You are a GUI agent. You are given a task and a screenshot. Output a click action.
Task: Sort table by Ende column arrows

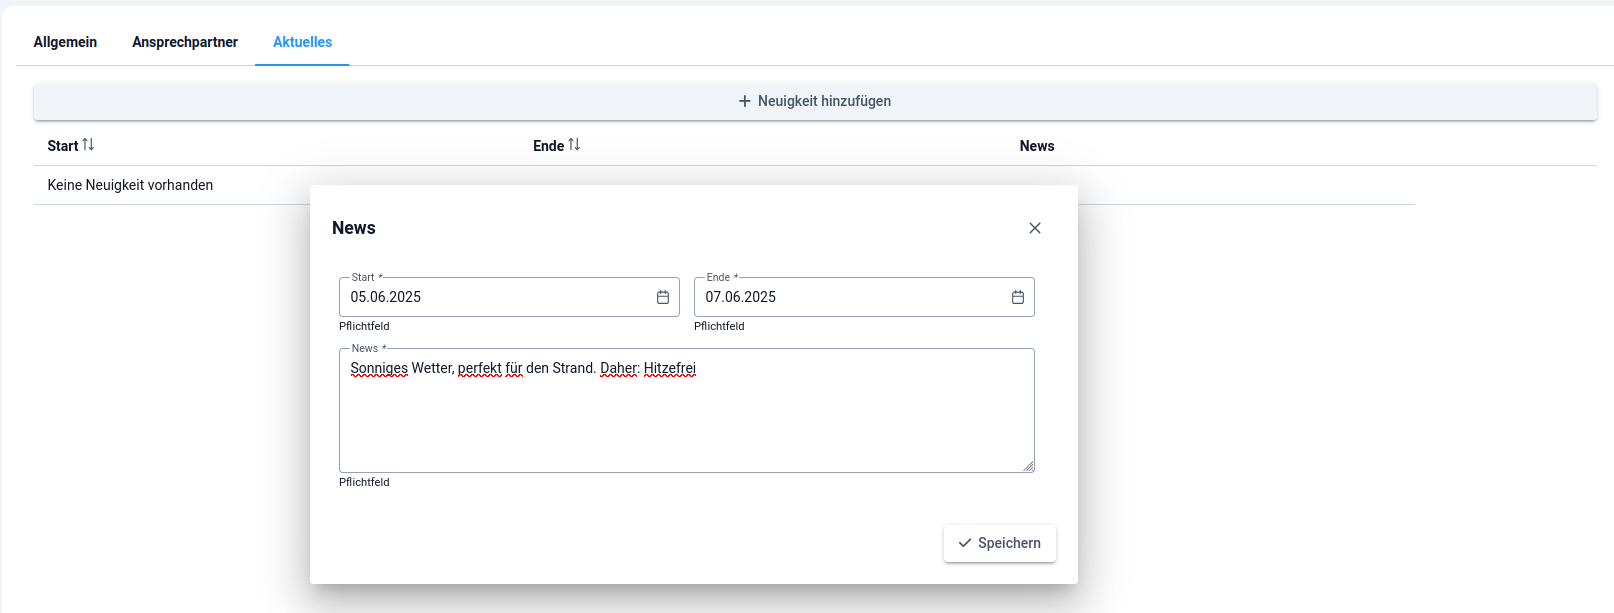[x=574, y=145]
